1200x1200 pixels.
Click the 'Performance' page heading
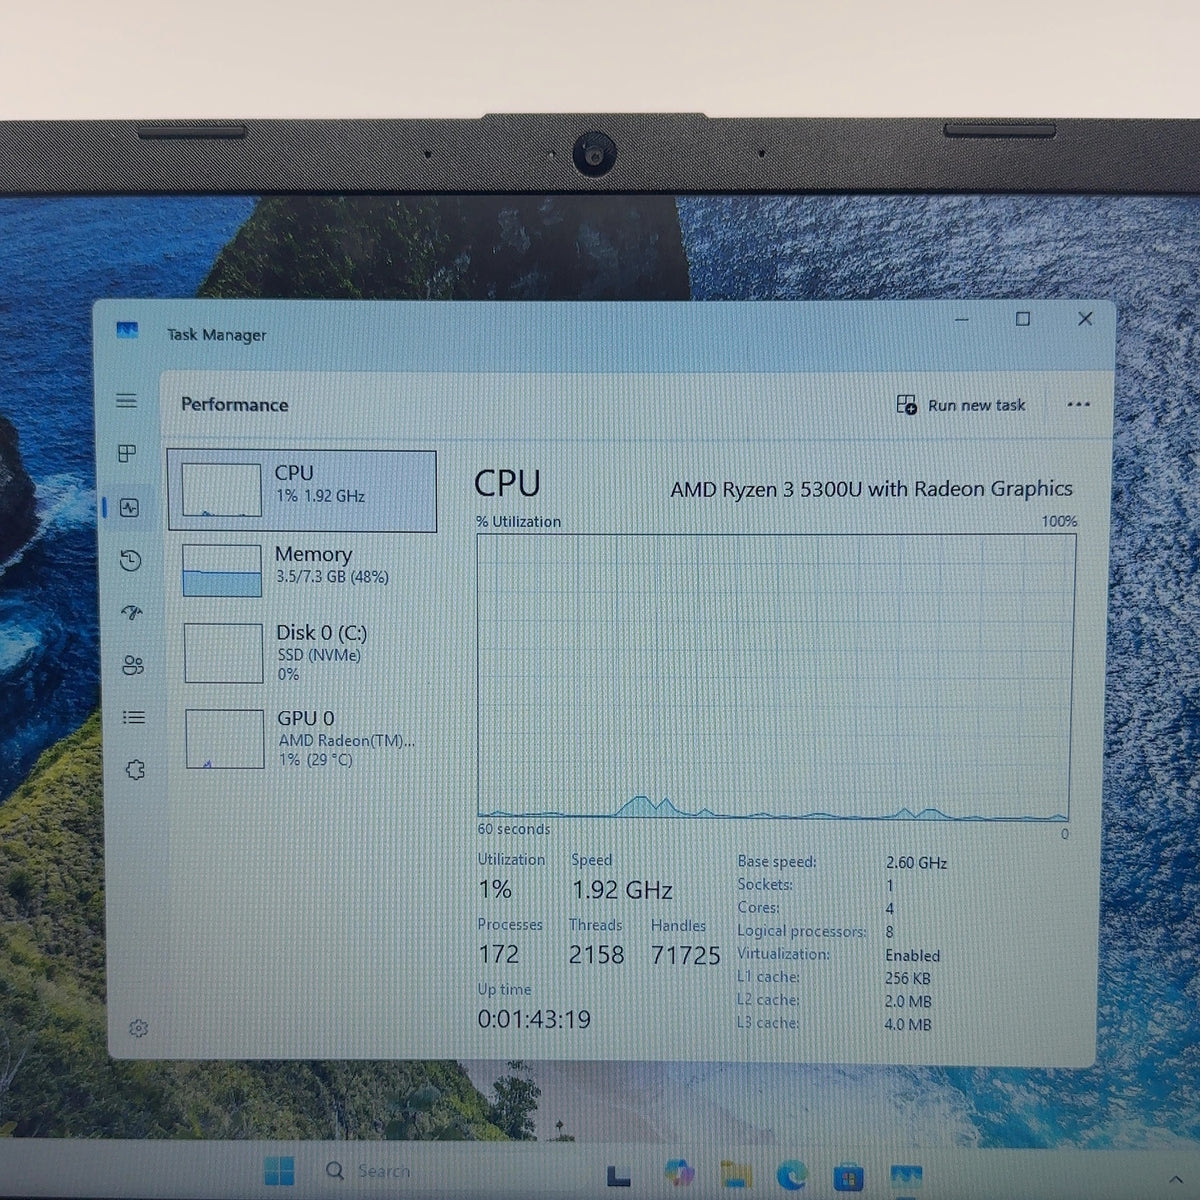pyautogui.click(x=234, y=405)
